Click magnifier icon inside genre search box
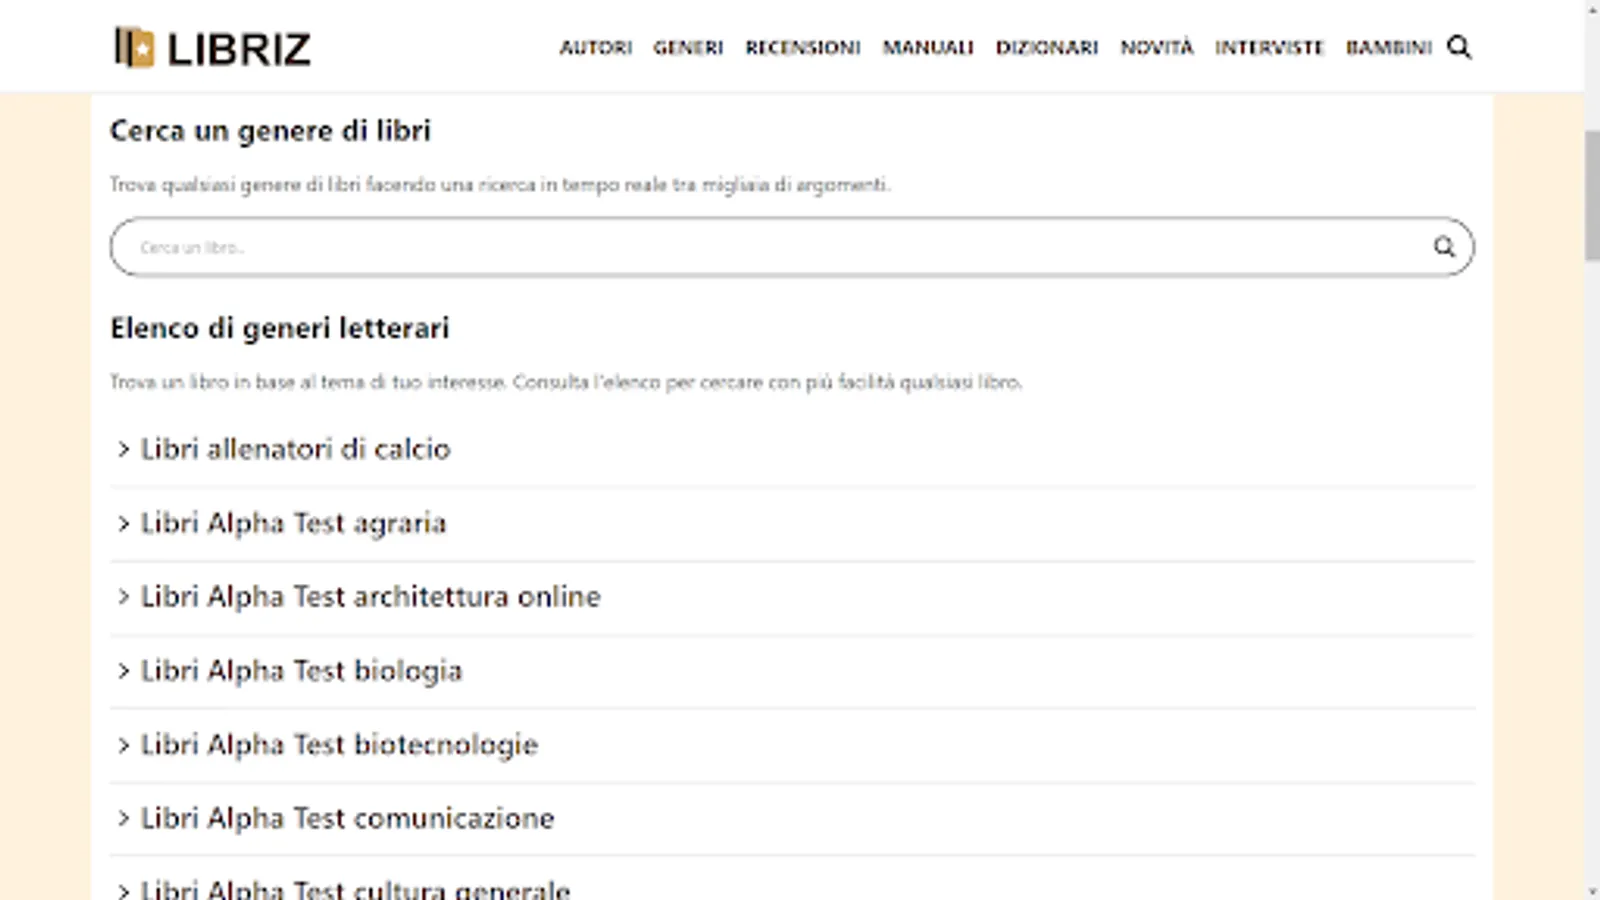The image size is (1600, 900). pyautogui.click(x=1444, y=247)
